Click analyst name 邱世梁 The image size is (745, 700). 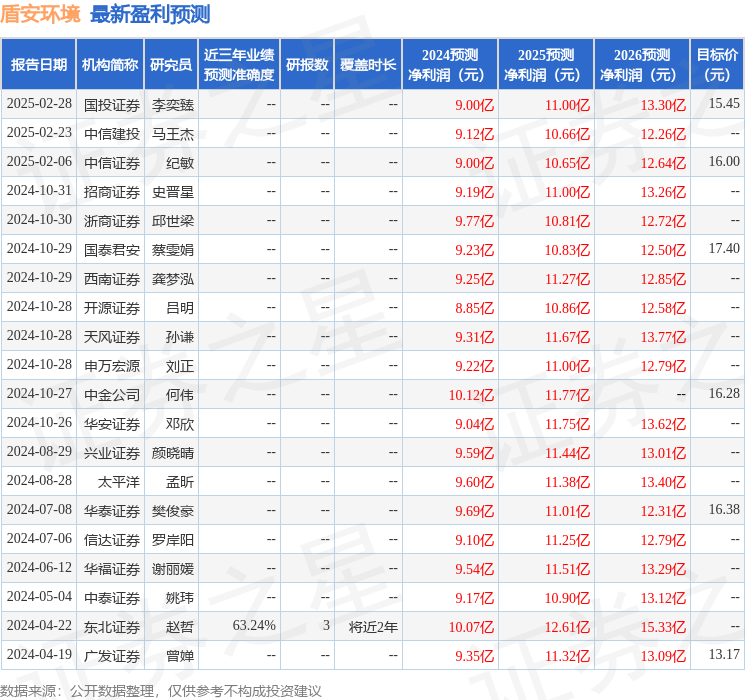(x=172, y=221)
